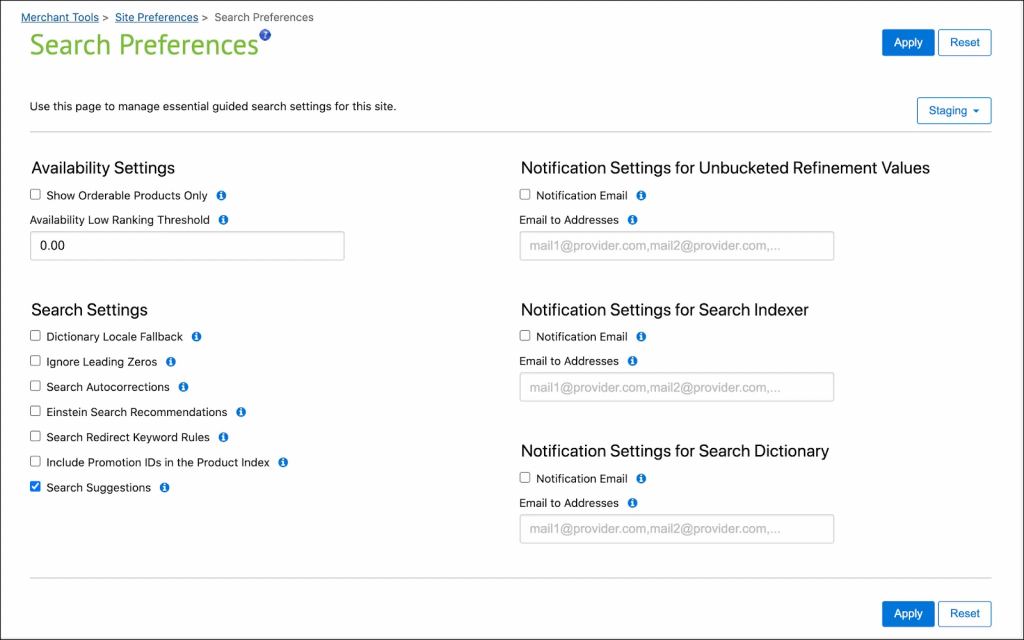Image resolution: width=1024 pixels, height=640 pixels.
Task: Open Notification Email info under Search Indexer
Action: [x=640, y=336]
